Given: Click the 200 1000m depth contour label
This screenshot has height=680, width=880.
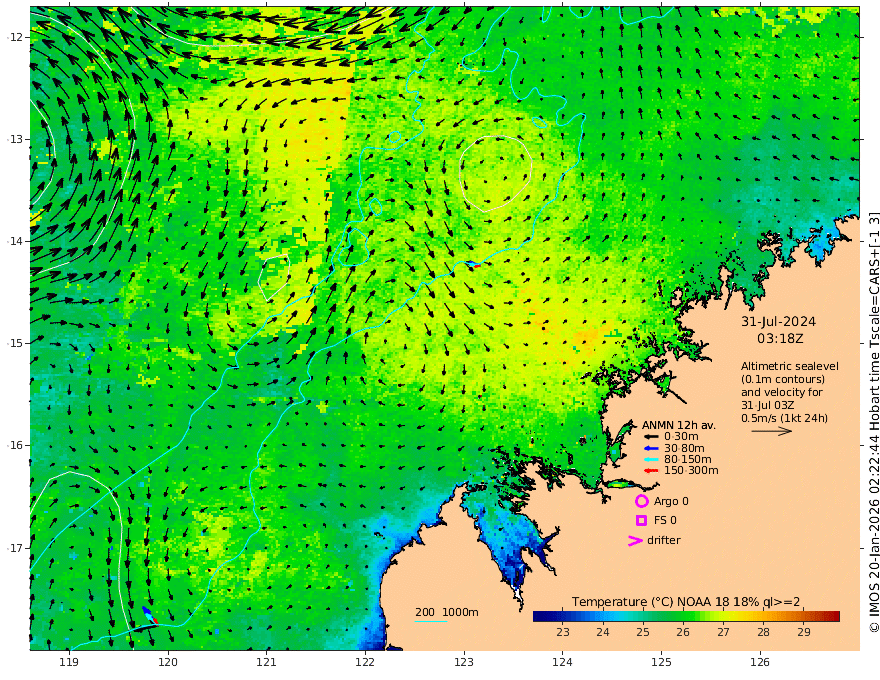Looking at the screenshot, I should (x=447, y=612).
